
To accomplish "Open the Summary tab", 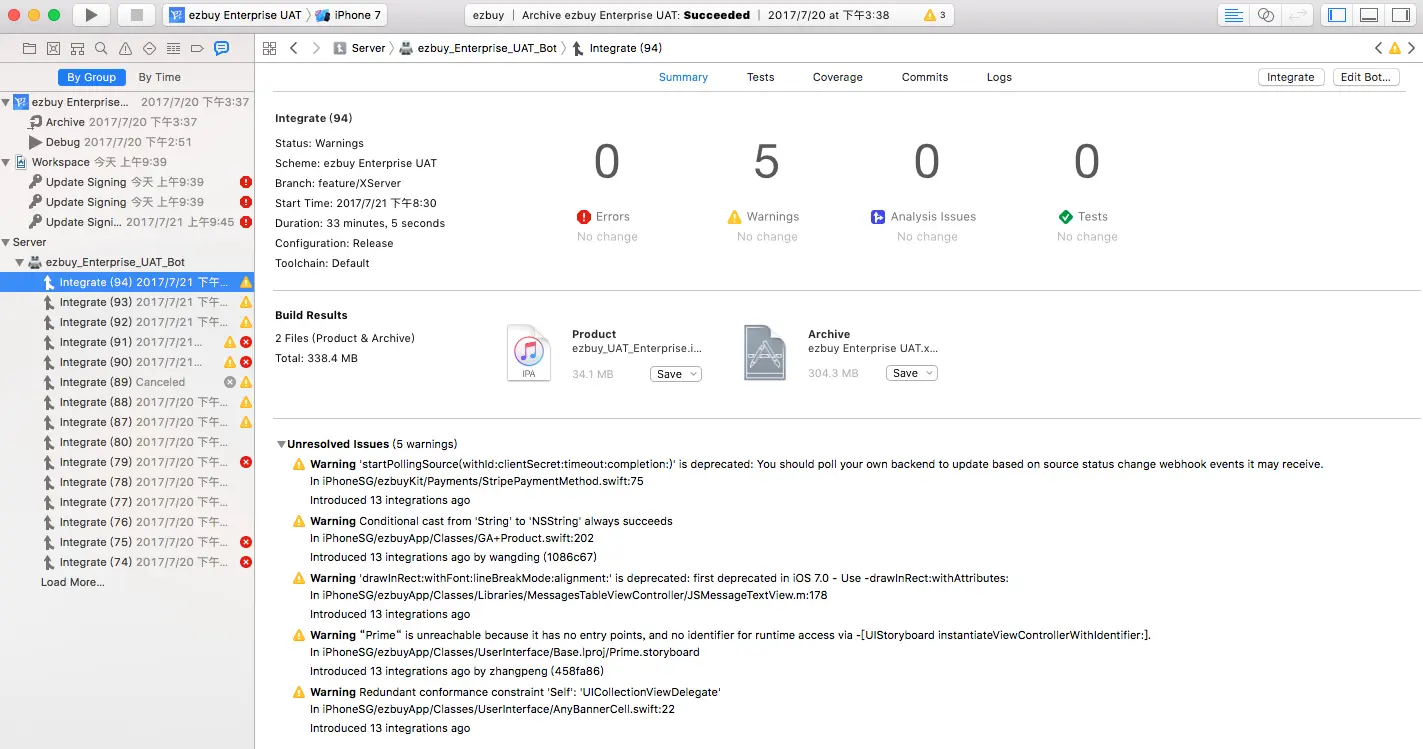I will [683, 77].
